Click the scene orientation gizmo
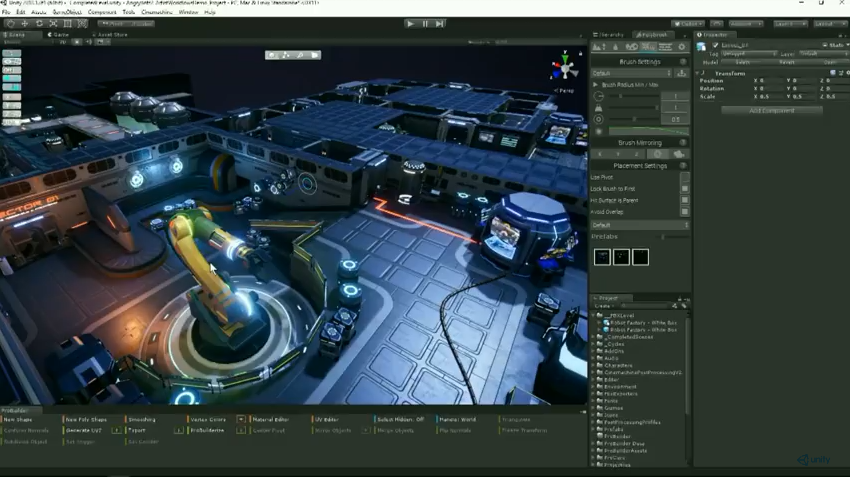 pyautogui.click(x=565, y=69)
